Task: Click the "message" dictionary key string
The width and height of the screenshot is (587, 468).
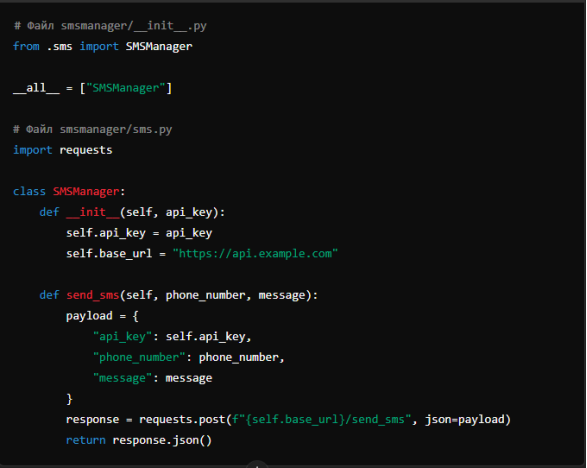Action: click(x=122, y=378)
